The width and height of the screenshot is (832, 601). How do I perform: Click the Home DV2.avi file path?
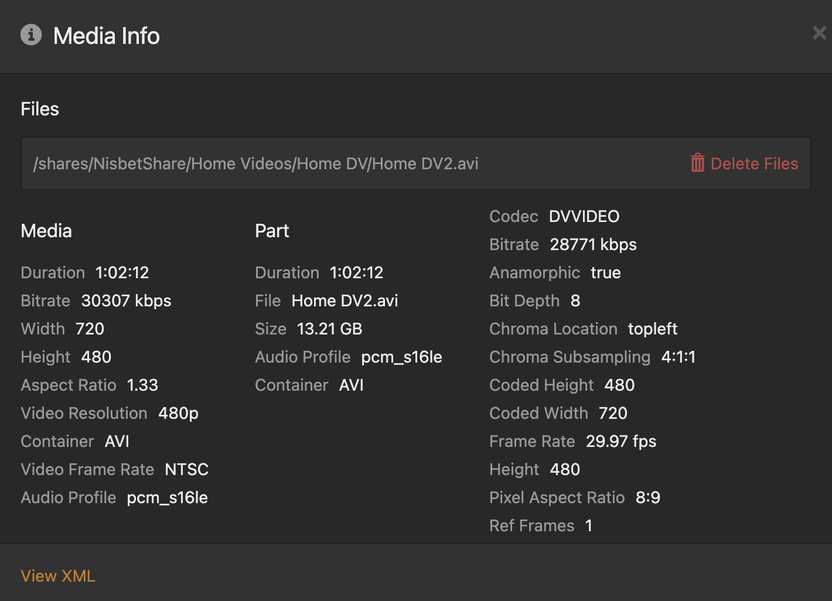click(256, 163)
